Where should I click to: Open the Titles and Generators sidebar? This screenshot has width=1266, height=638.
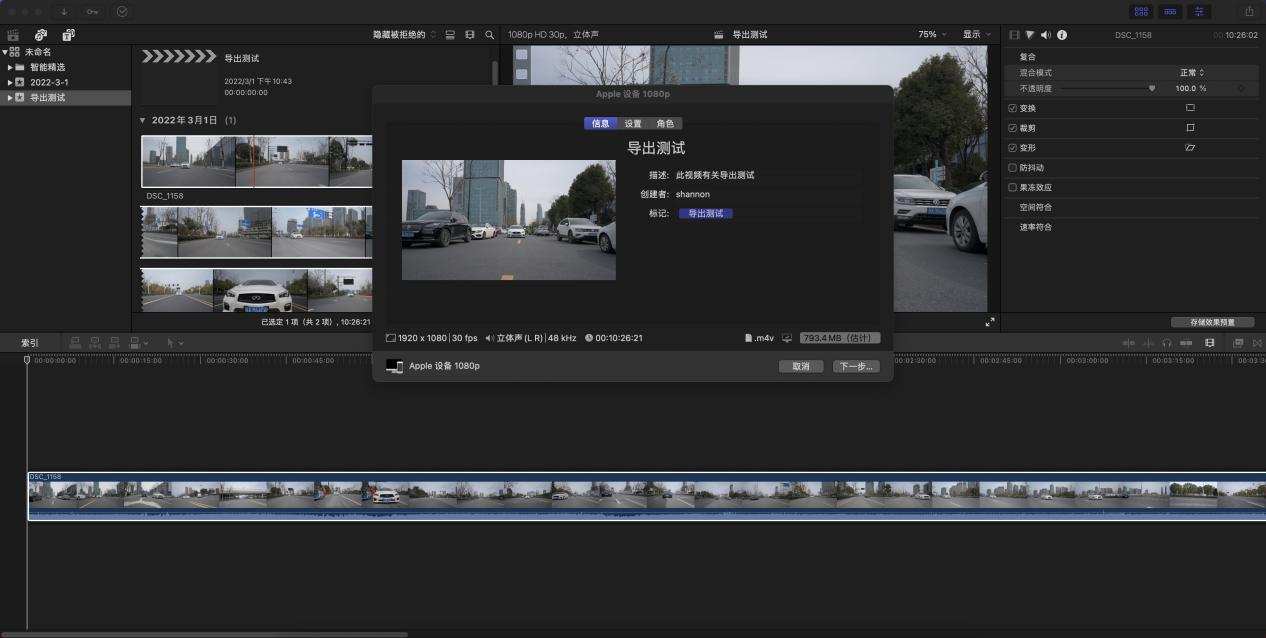[x=68, y=35]
